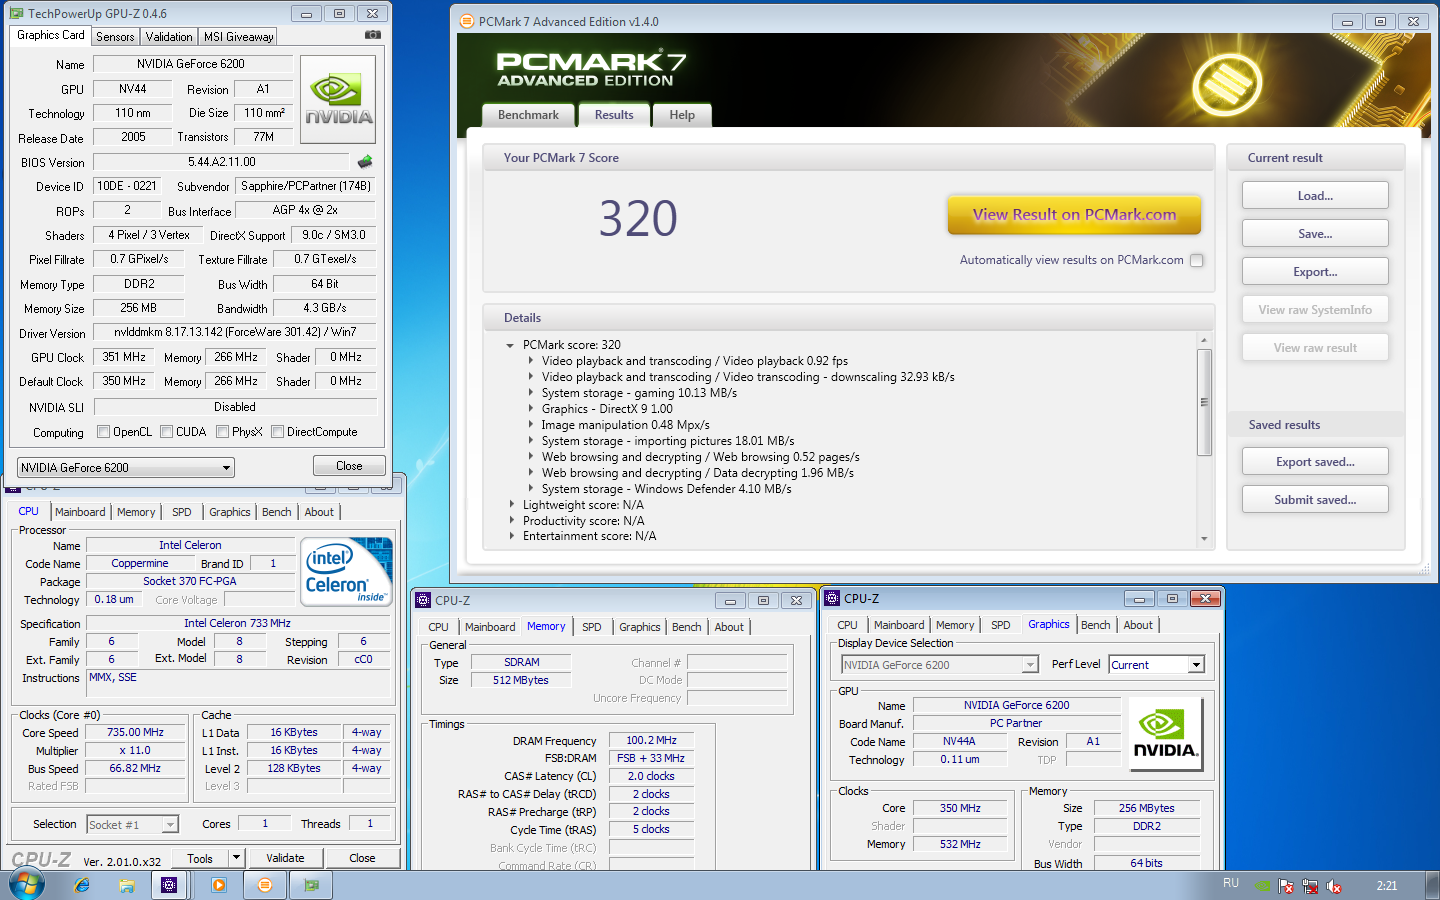Click the Submit saved... button
The width and height of the screenshot is (1440, 900).
pyautogui.click(x=1315, y=500)
